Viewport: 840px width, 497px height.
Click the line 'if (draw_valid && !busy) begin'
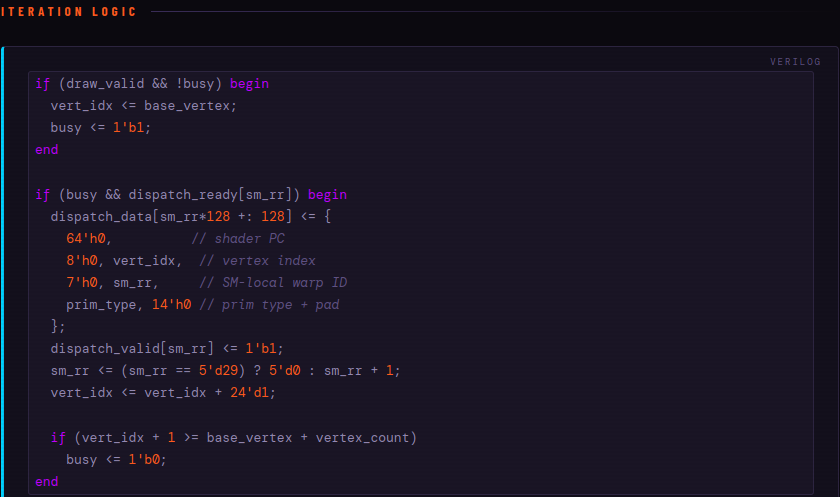click(152, 84)
